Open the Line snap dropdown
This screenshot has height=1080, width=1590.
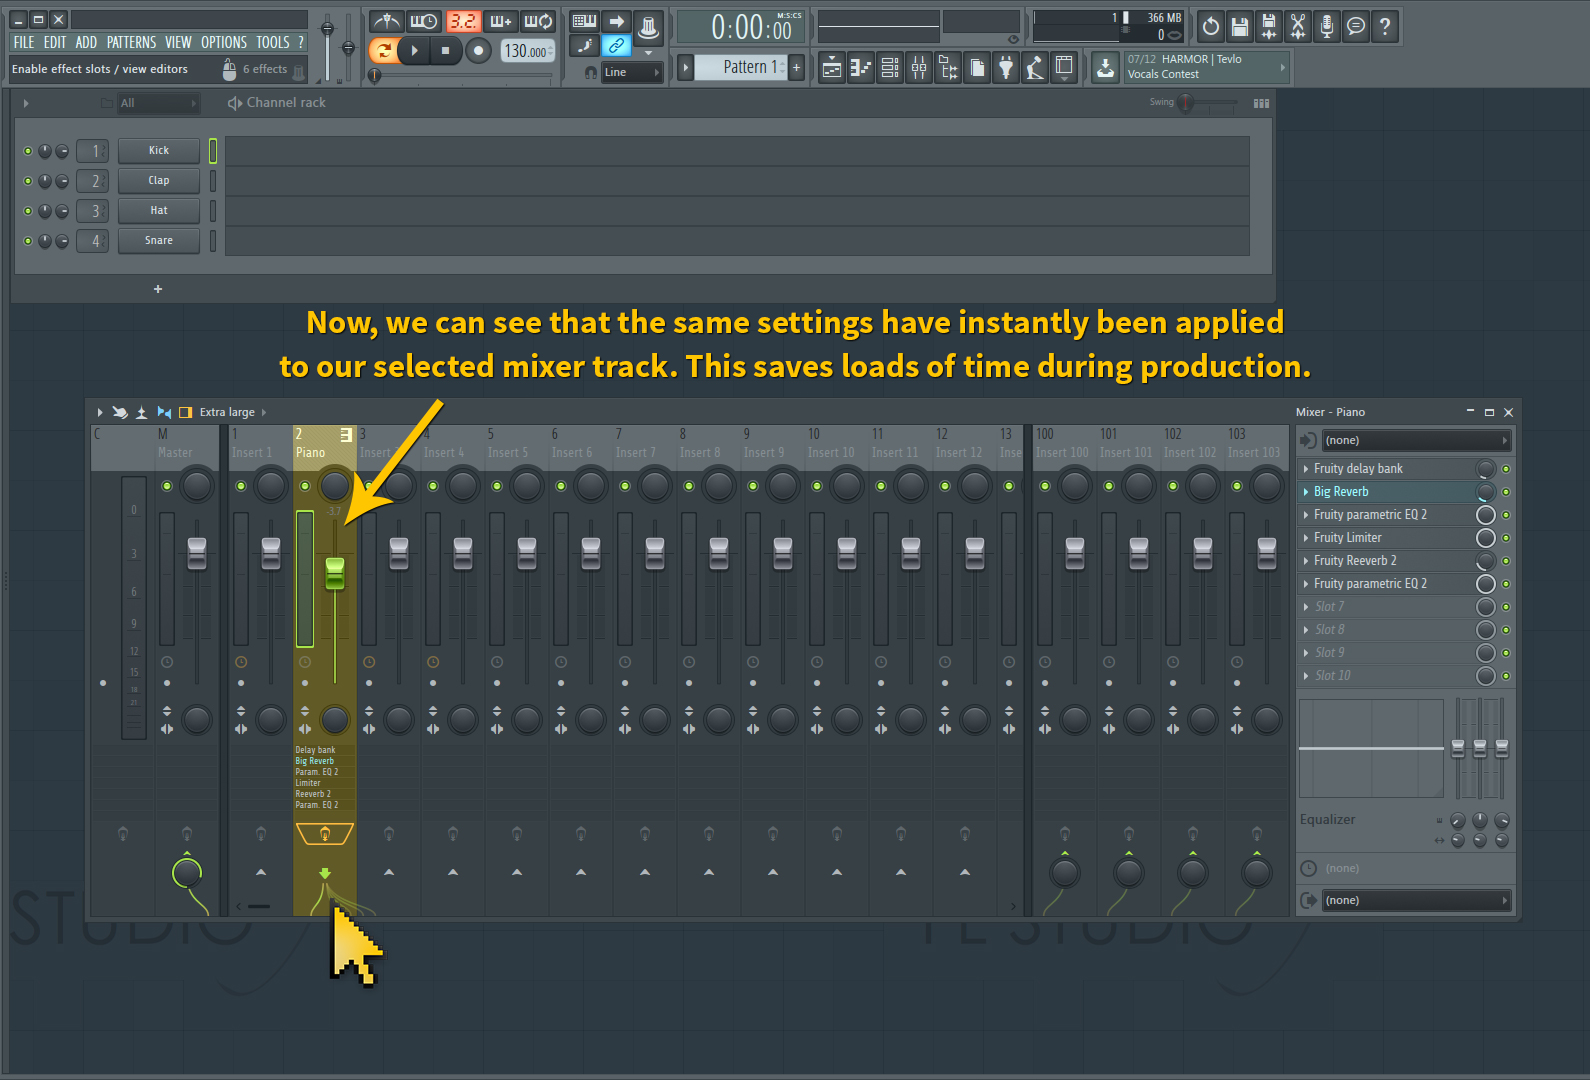[632, 72]
